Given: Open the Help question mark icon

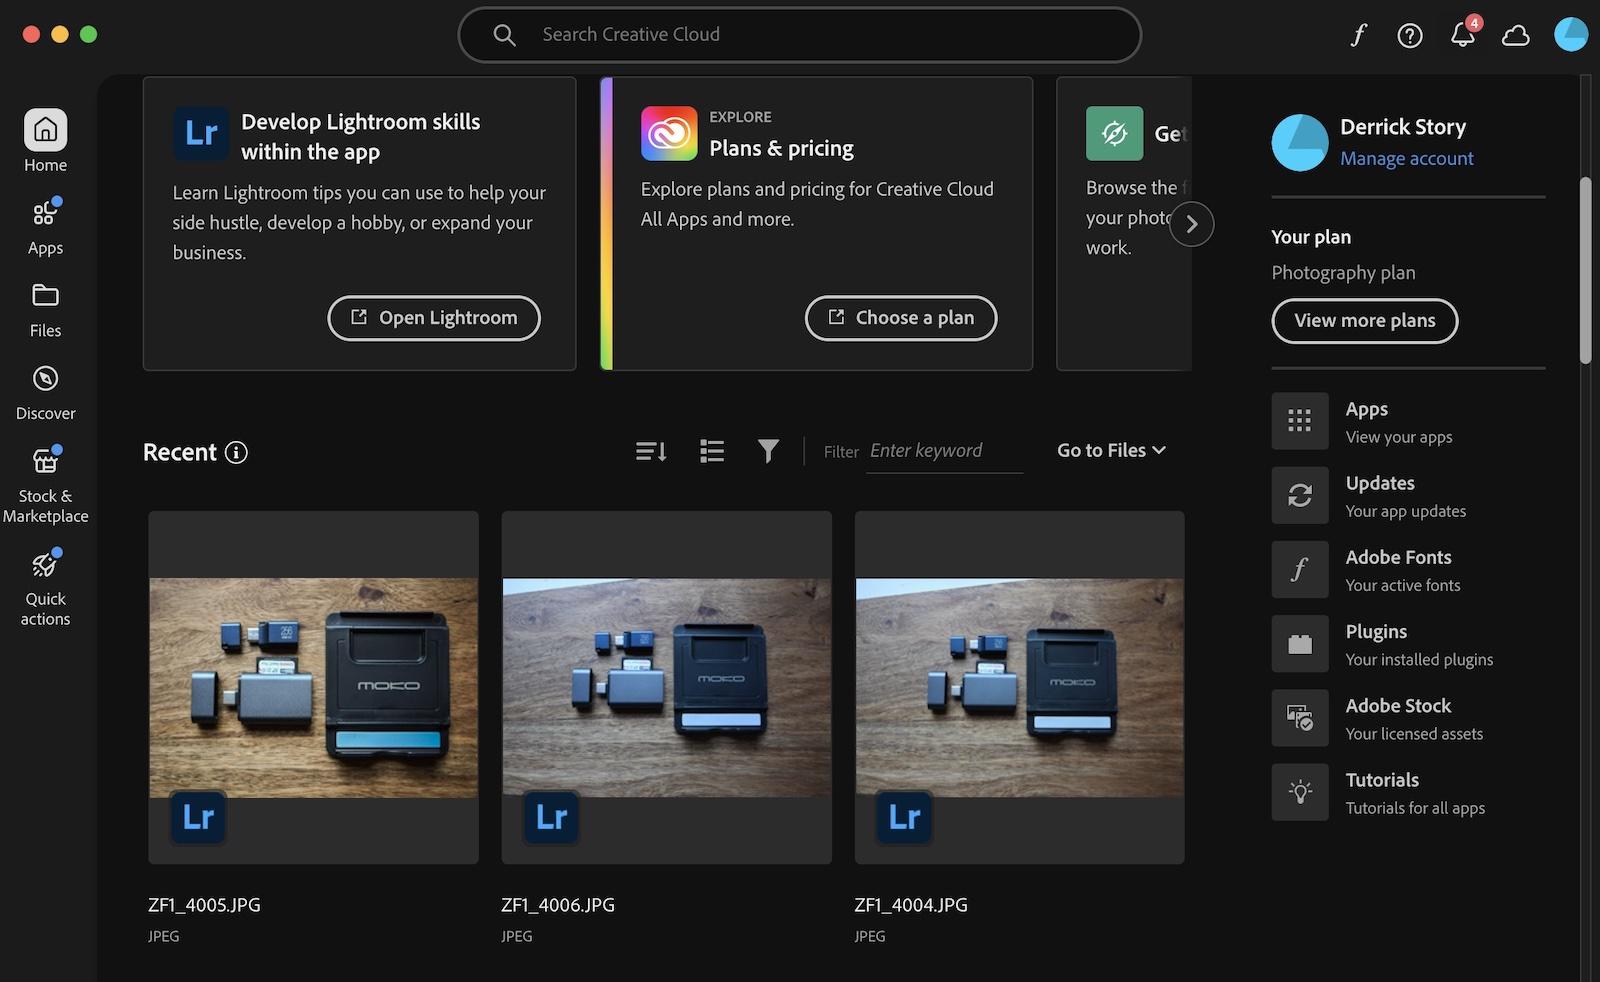Looking at the screenshot, I should click(x=1410, y=35).
